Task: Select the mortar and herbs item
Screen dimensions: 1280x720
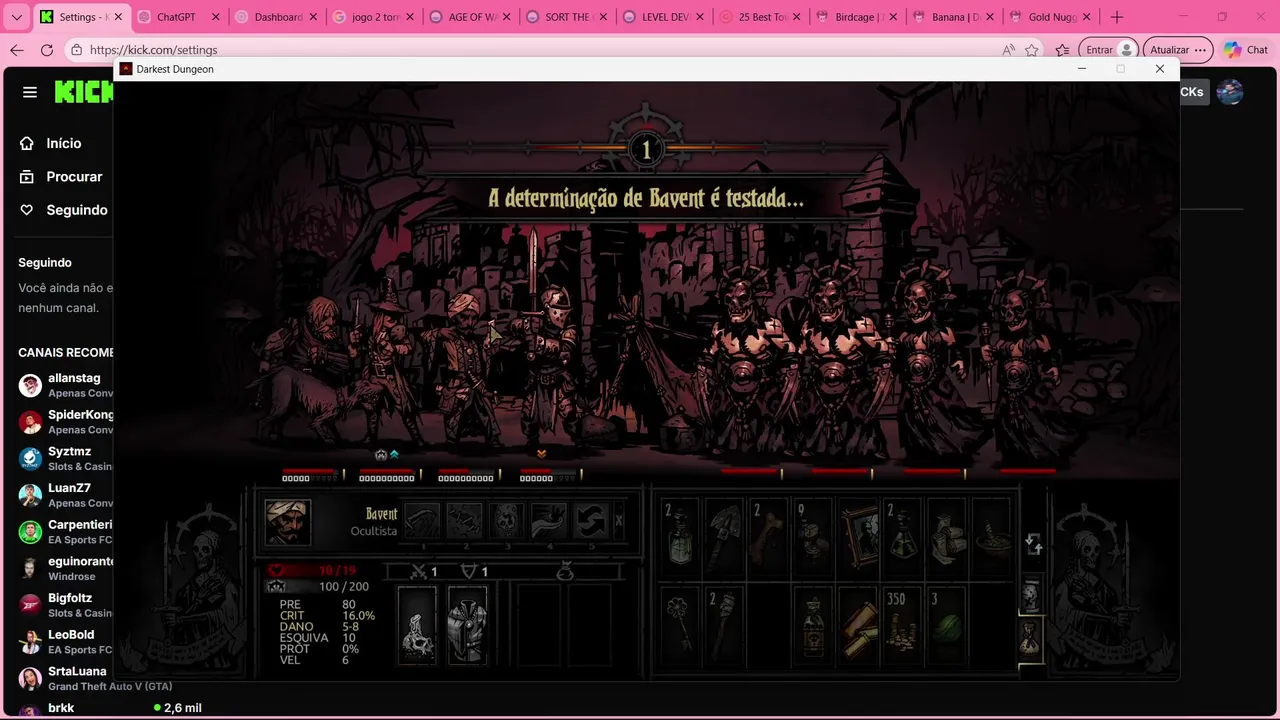Action: tap(990, 535)
